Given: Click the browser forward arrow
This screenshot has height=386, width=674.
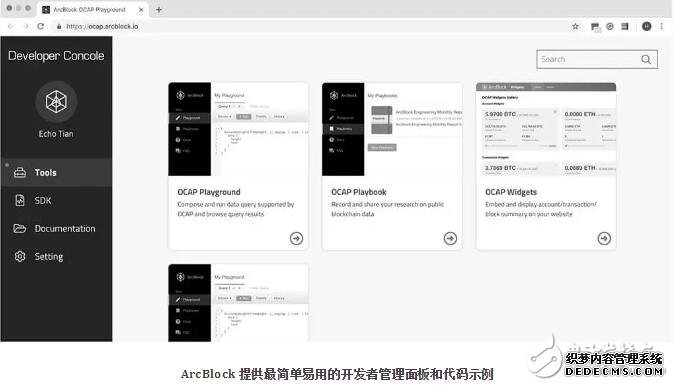Looking at the screenshot, I should tap(26, 26).
